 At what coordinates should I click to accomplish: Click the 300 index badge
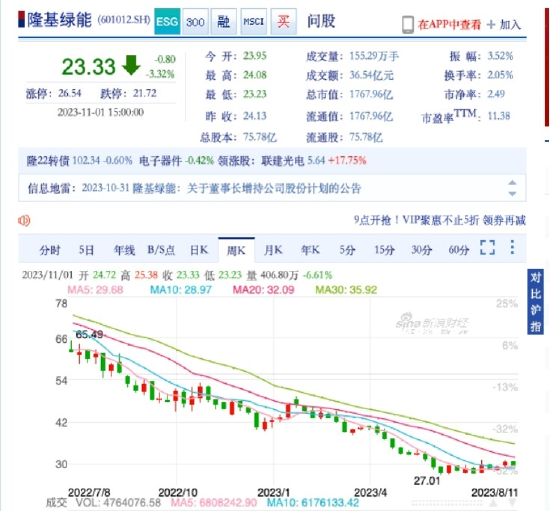(x=195, y=22)
